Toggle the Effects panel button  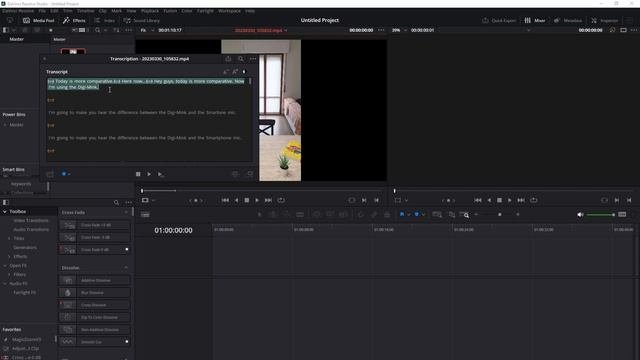pyautogui.click(x=74, y=20)
